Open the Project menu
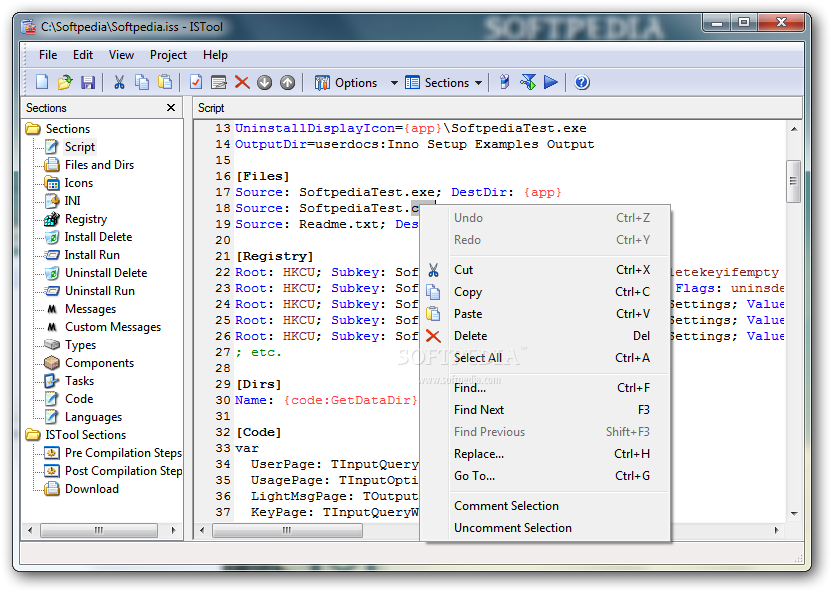Image resolution: width=832 pixels, height=592 pixels. coord(168,55)
